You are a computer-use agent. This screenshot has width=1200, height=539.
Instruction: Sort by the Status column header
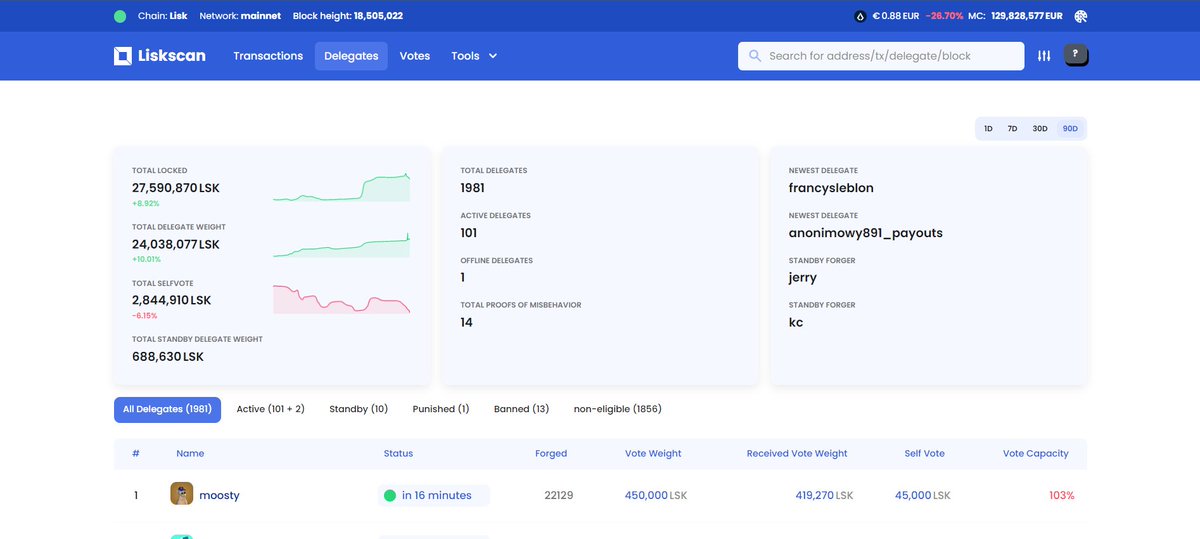(x=398, y=453)
